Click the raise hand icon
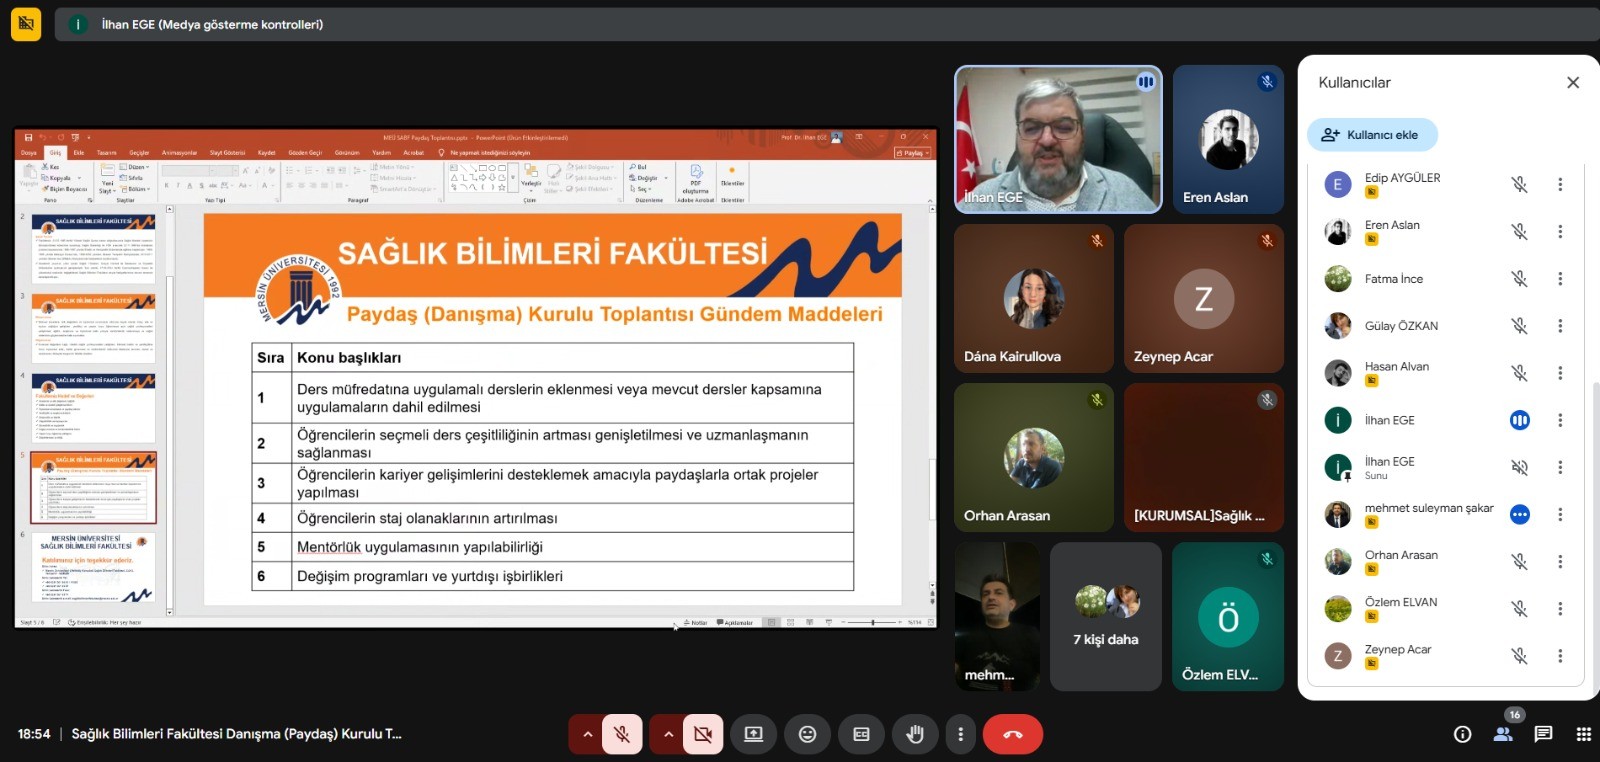1600x762 pixels. (914, 735)
